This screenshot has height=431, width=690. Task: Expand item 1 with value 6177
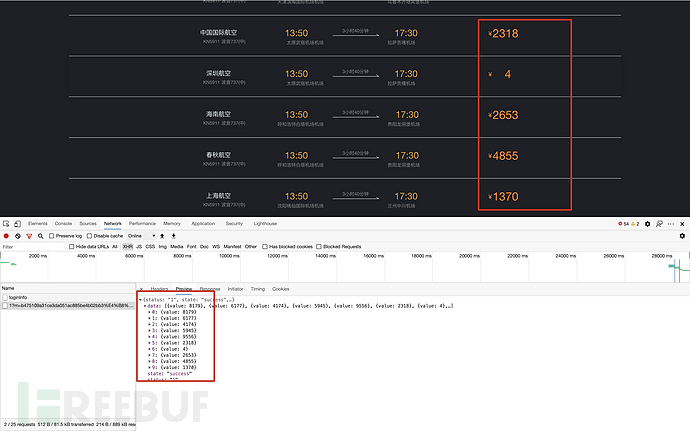pyautogui.click(x=149, y=318)
